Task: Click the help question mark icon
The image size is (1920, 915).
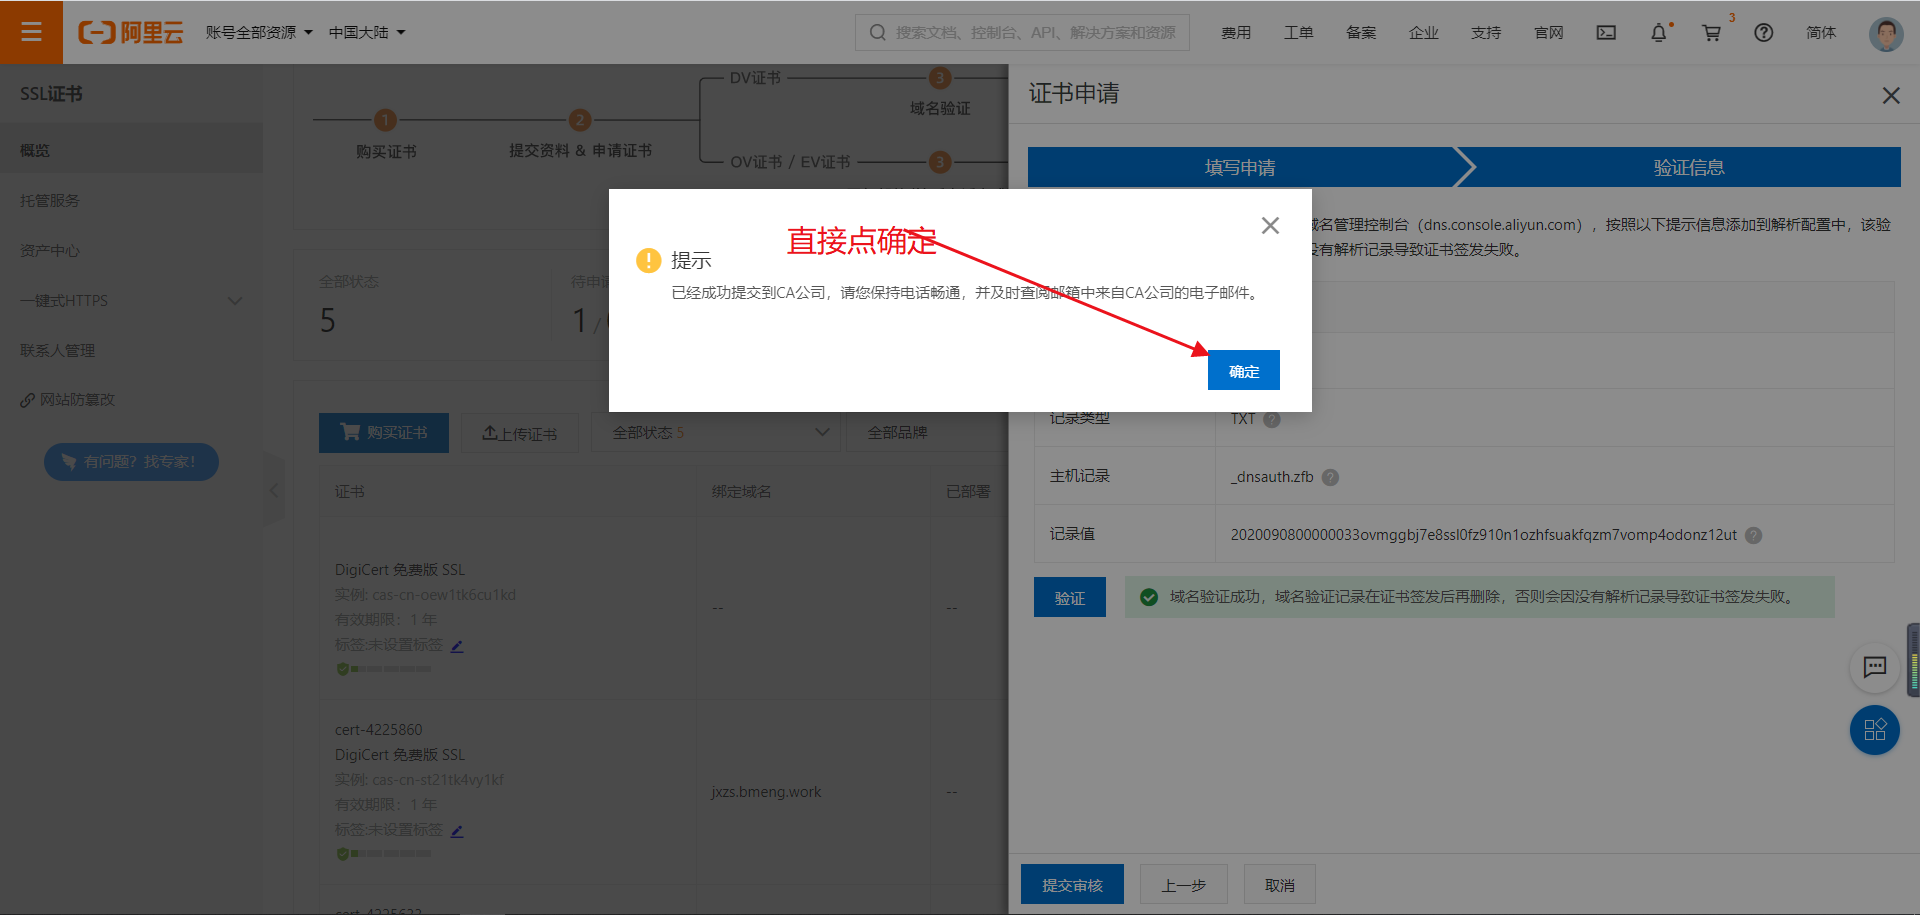Action: [x=1763, y=33]
